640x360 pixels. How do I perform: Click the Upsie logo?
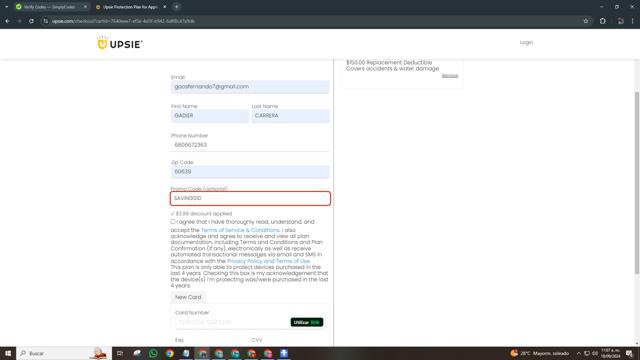point(120,43)
